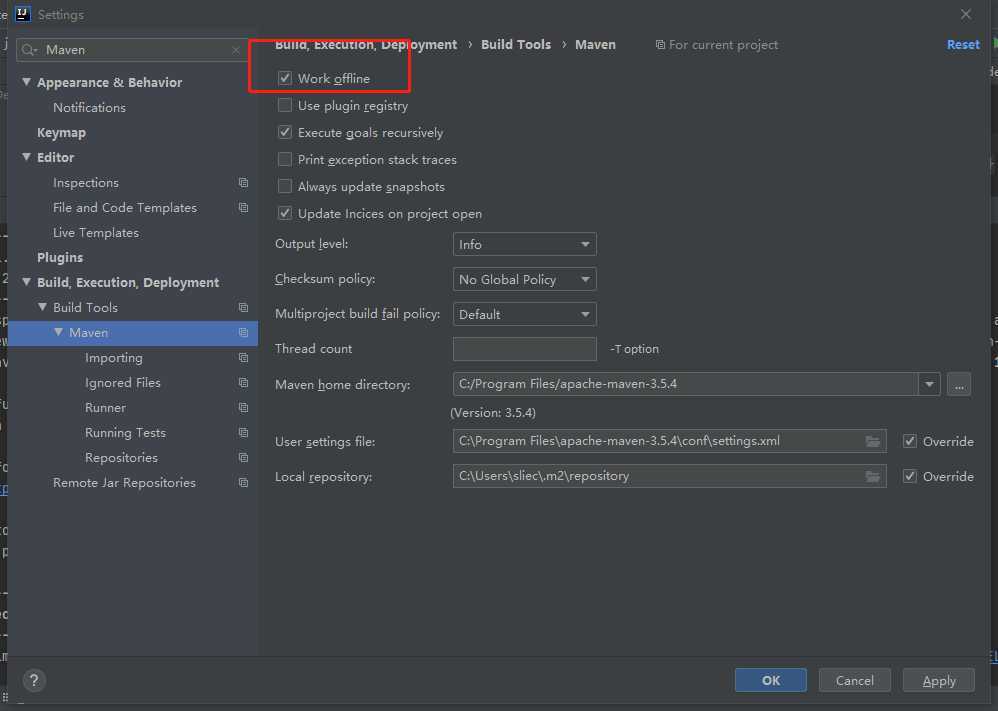Image resolution: width=998 pixels, height=711 pixels.
Task: Click project-level icon beside Build Tools
Action: pos(243,307)
